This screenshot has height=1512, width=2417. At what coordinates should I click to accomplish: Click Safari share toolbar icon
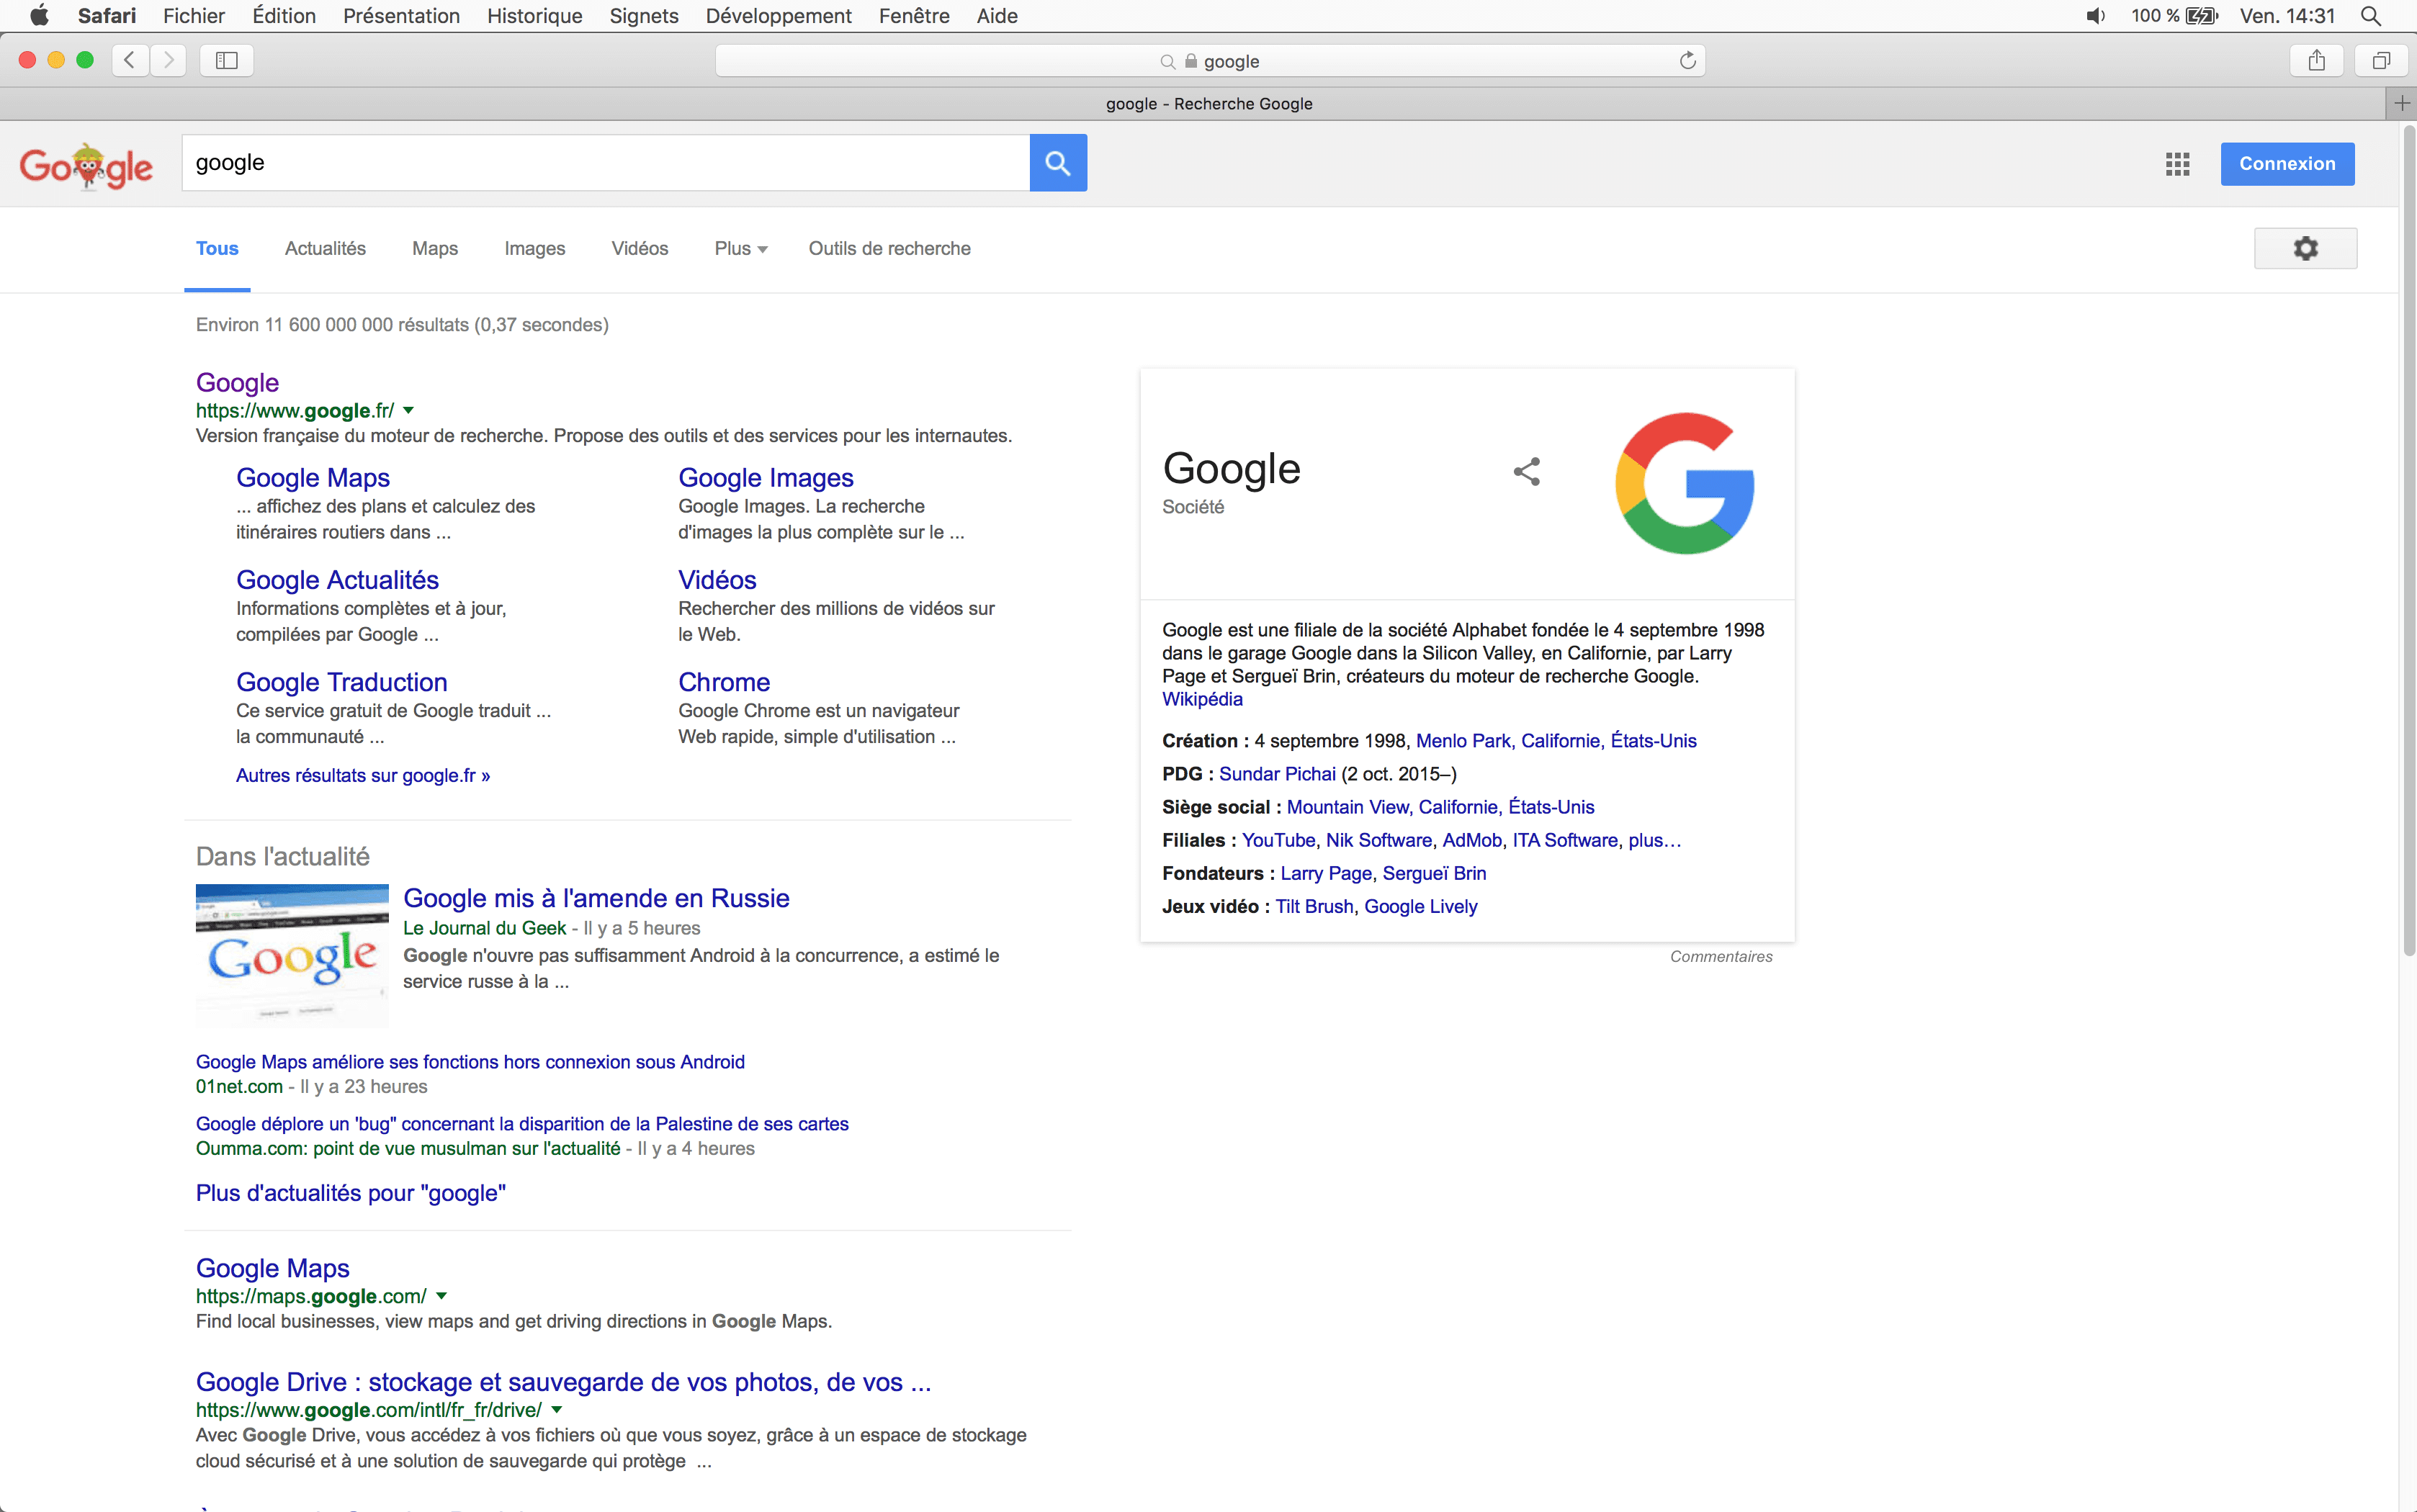[x=2316, y=61]
